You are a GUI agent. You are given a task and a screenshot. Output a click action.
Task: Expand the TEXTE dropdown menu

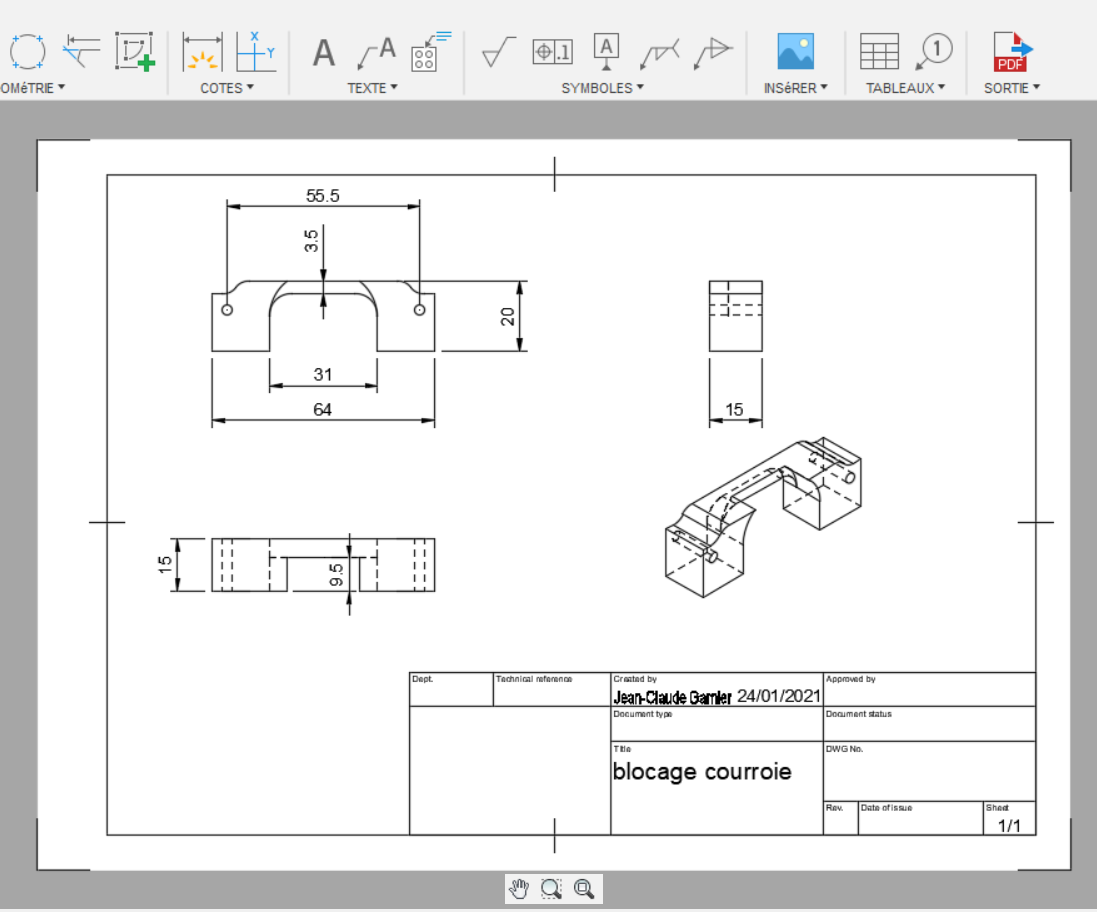pos(372,88)
